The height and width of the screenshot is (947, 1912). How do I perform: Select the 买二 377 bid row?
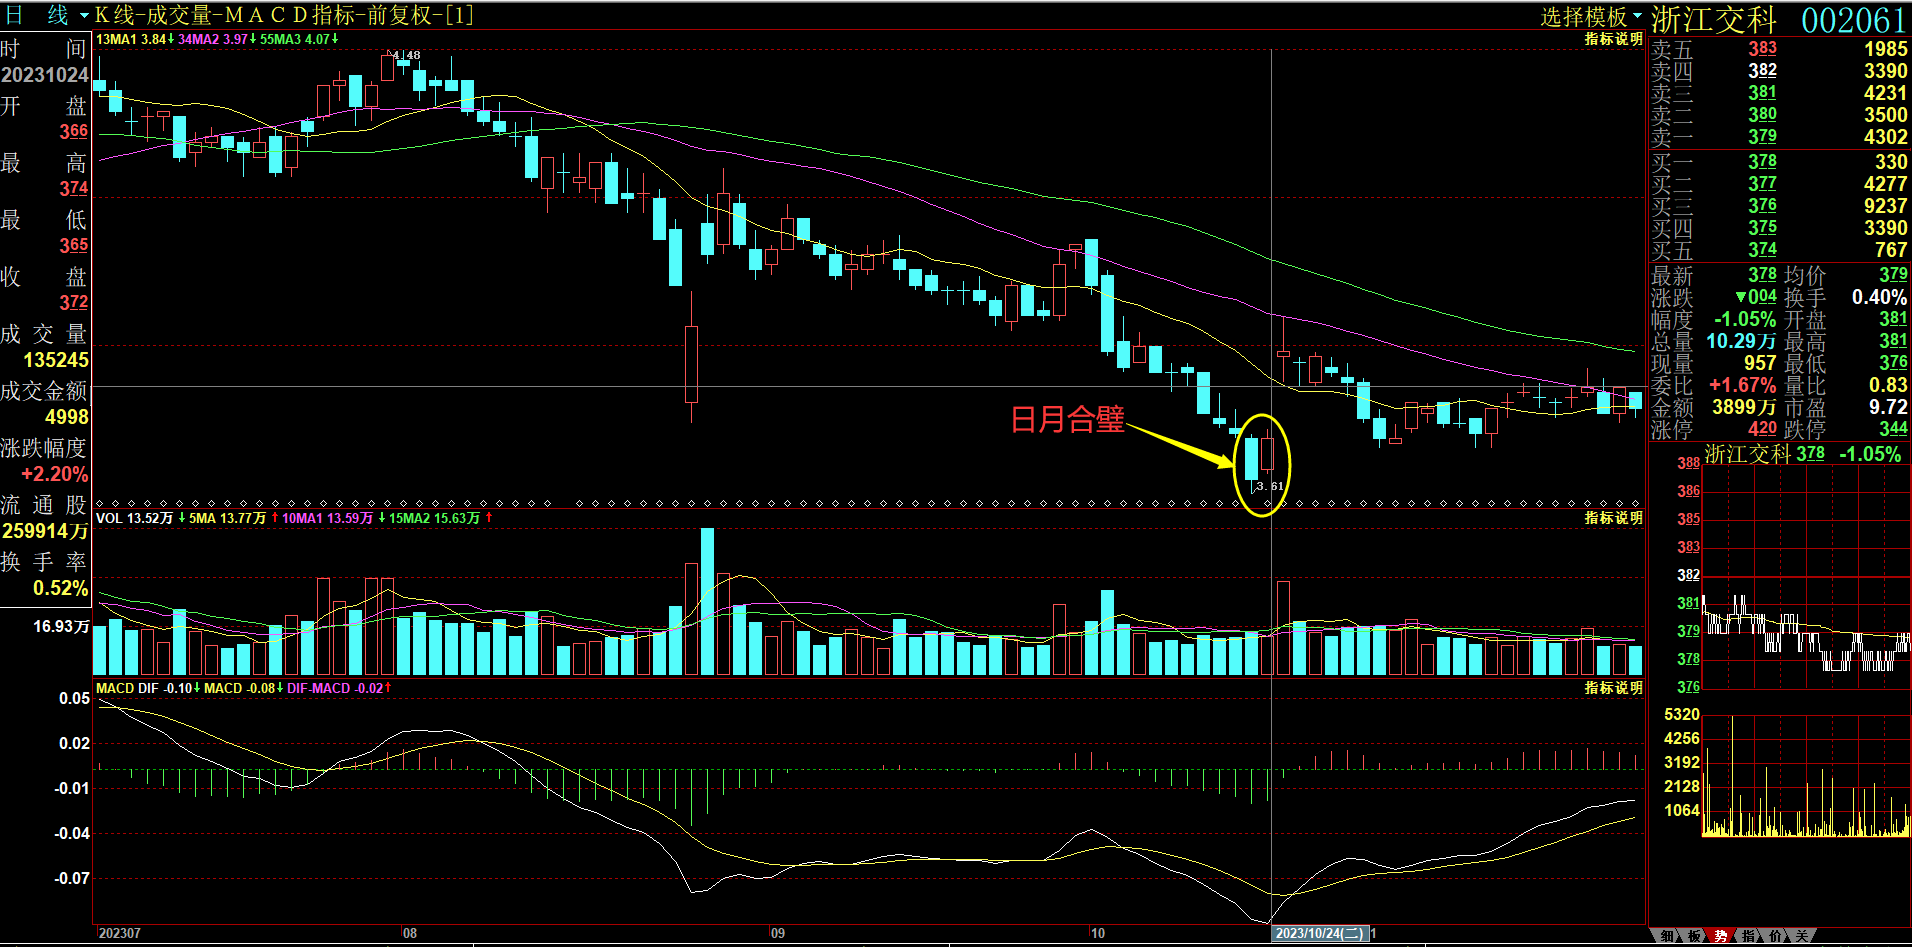[x=1779, y=184]
